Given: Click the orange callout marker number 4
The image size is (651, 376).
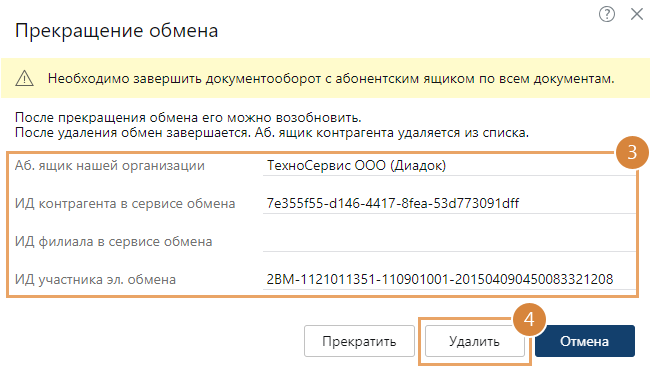Looking at the screenshot, I should point(529,320).
